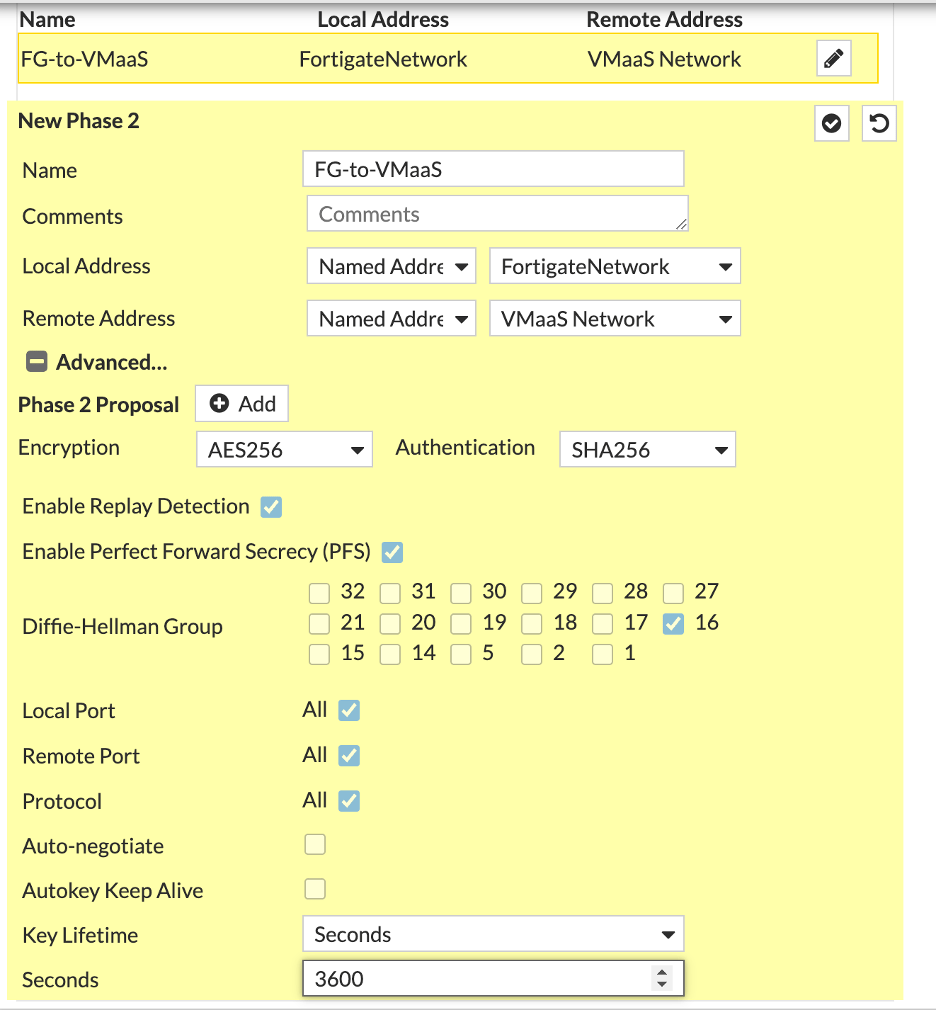Open the Authentication SHA256 dropdown
The width and height of the screenshot is (936, 1010).
[647, 450]
